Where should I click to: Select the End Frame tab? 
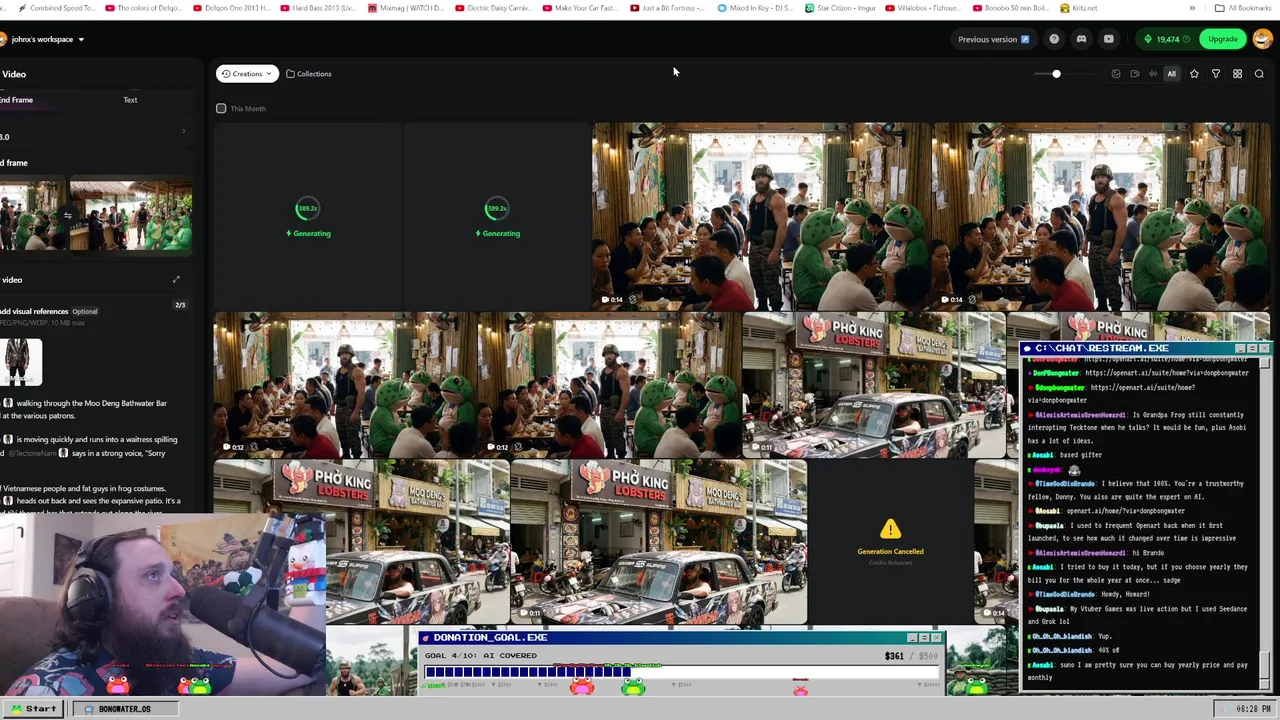pos(17,100)
